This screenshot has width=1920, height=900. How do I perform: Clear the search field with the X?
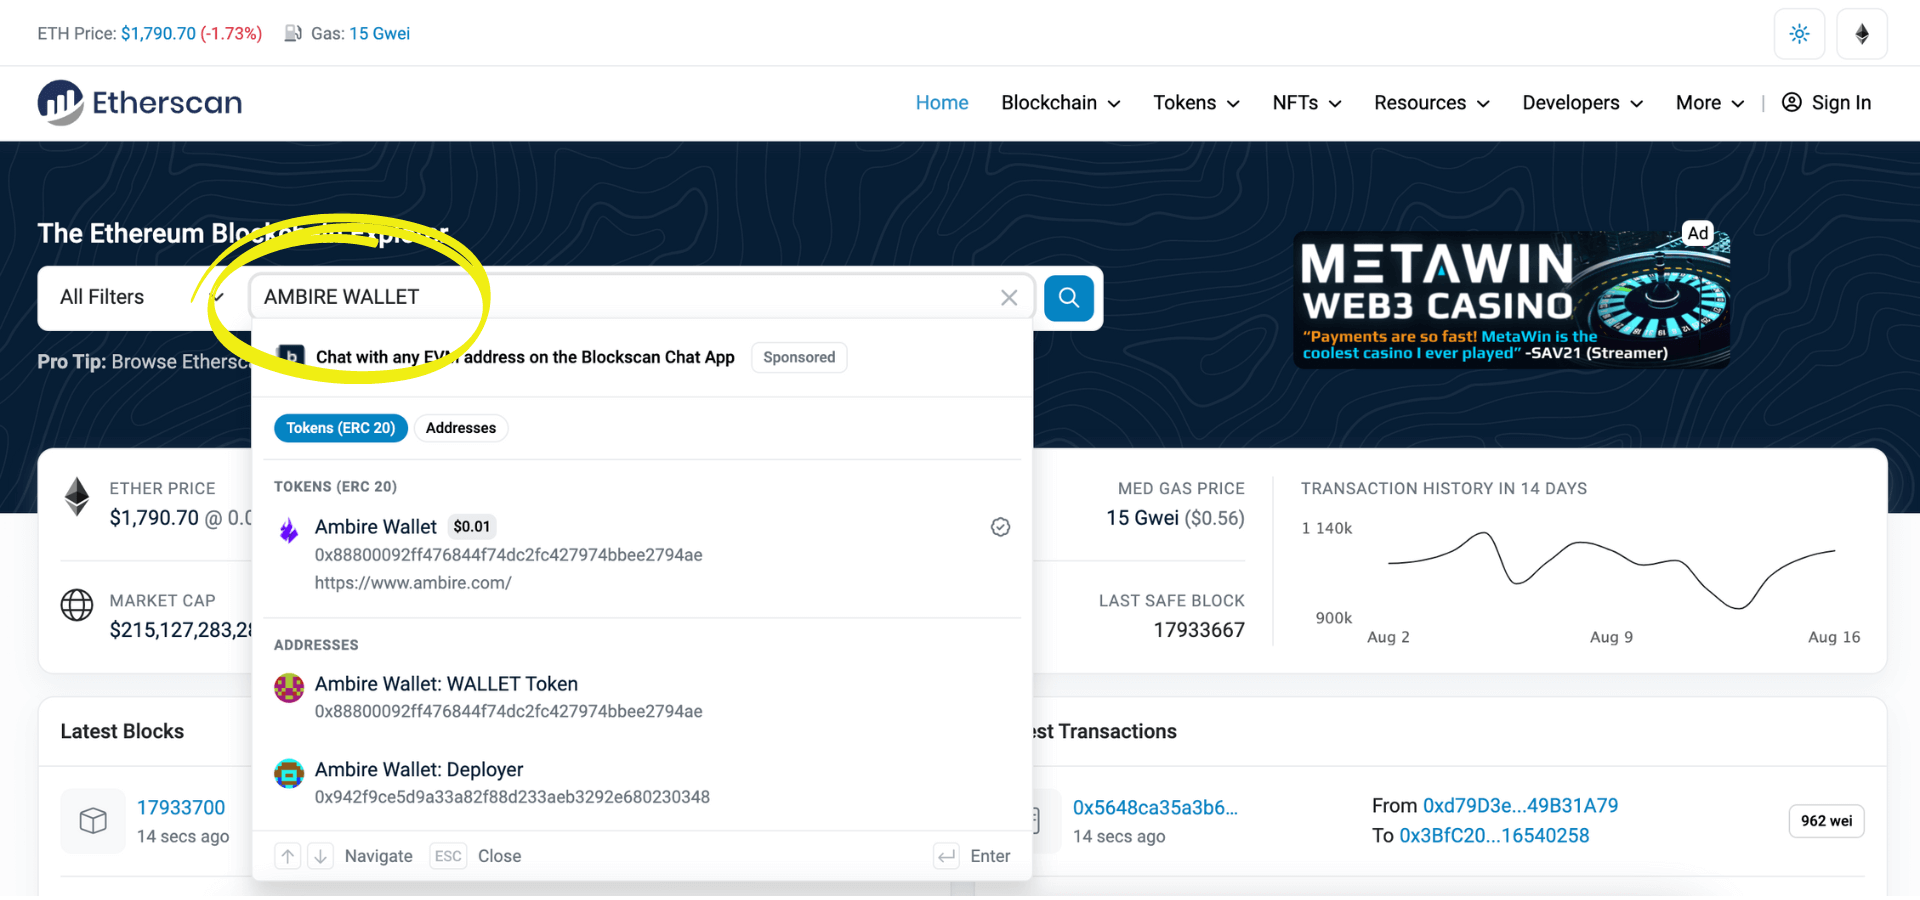click(x=1009, y=297)
